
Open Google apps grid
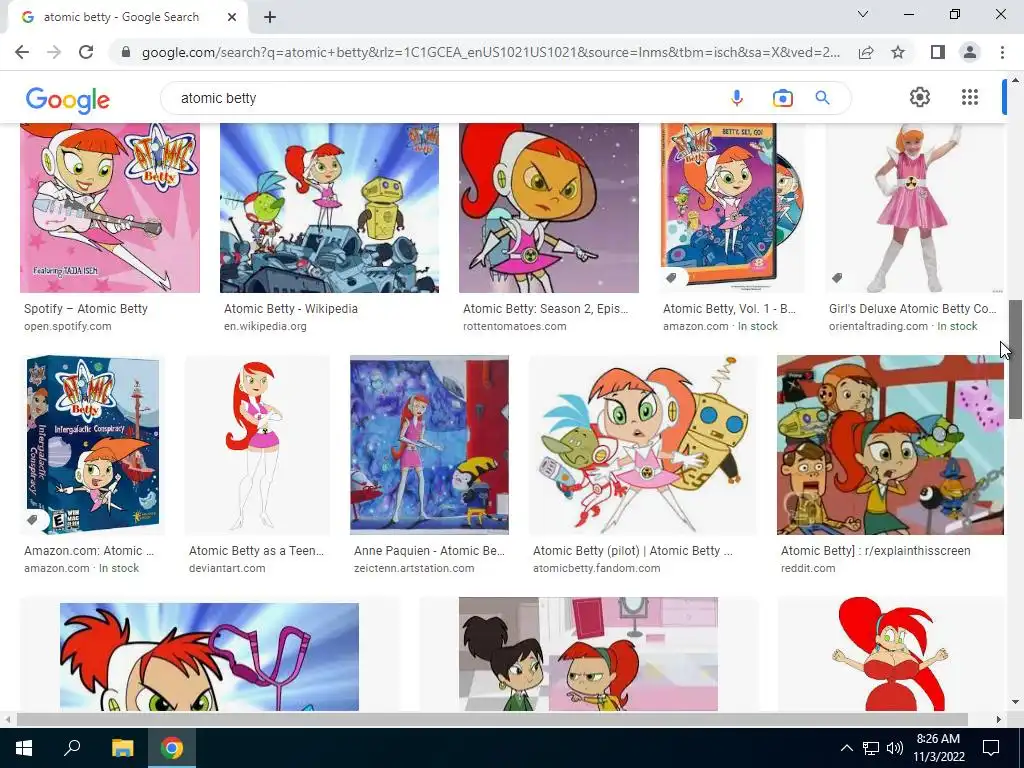(x=970, y=97)
